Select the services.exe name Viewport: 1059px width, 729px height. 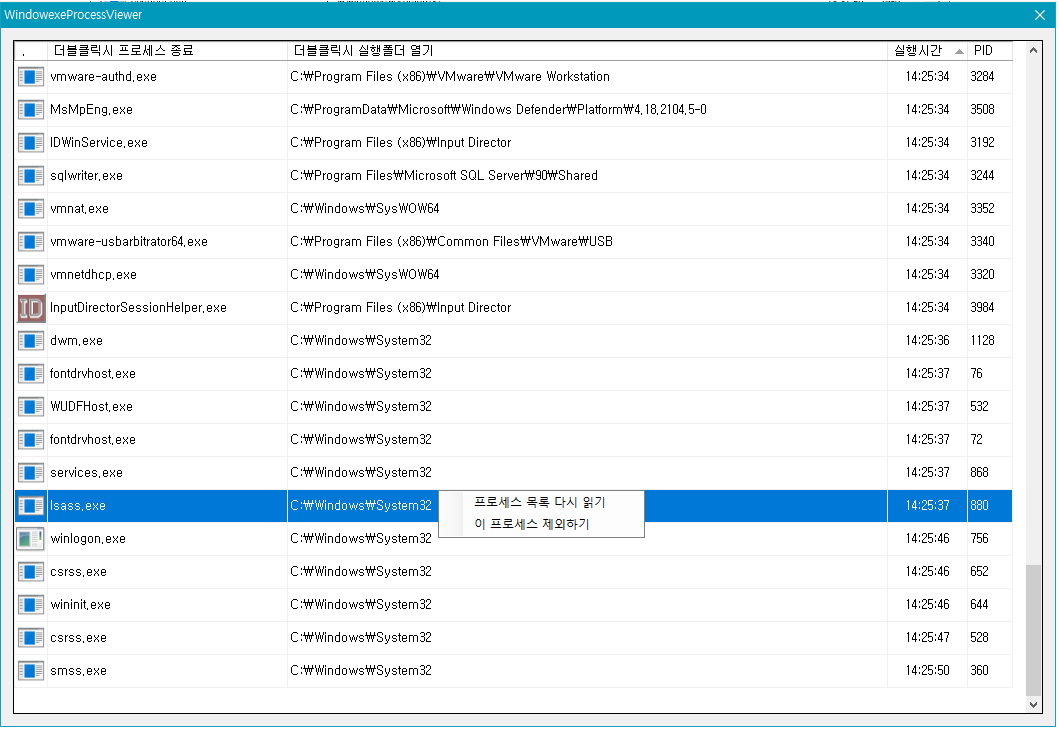(86, 473)
